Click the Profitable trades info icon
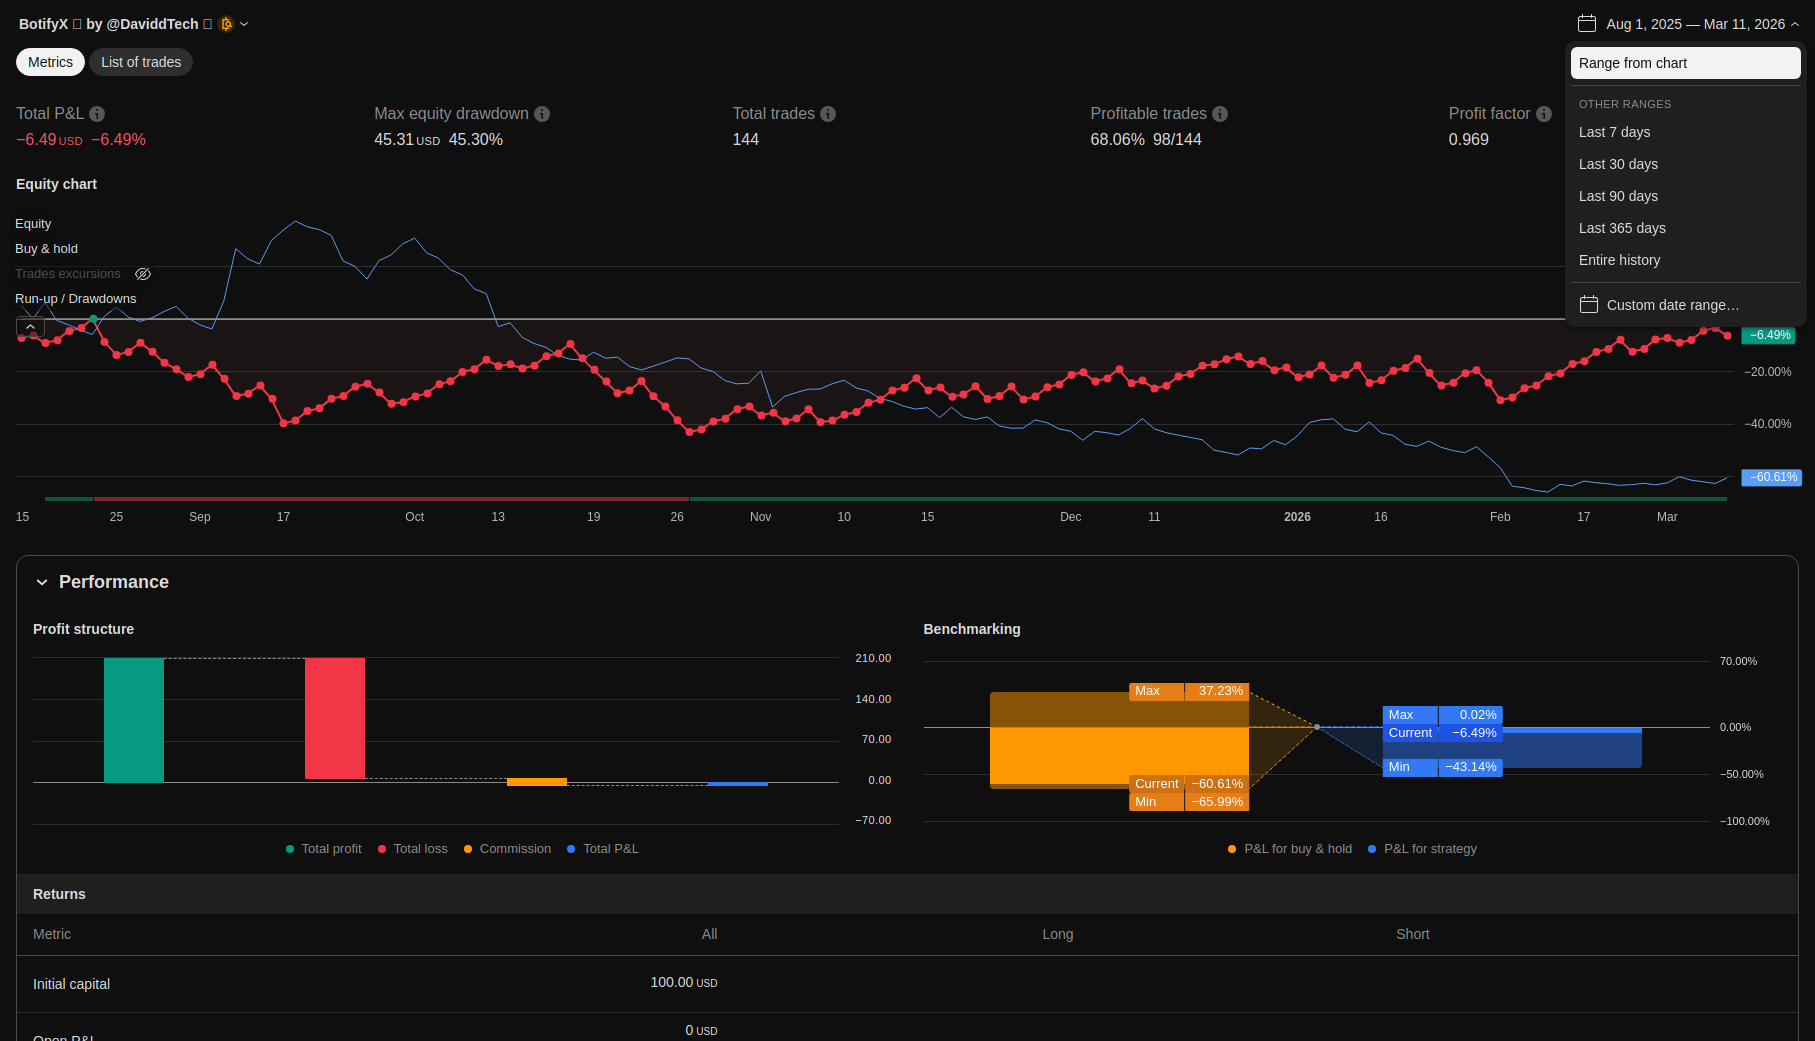The width and height of the screenshot is (1815, 1041). pyautogui.click(x=1220, y=114)
